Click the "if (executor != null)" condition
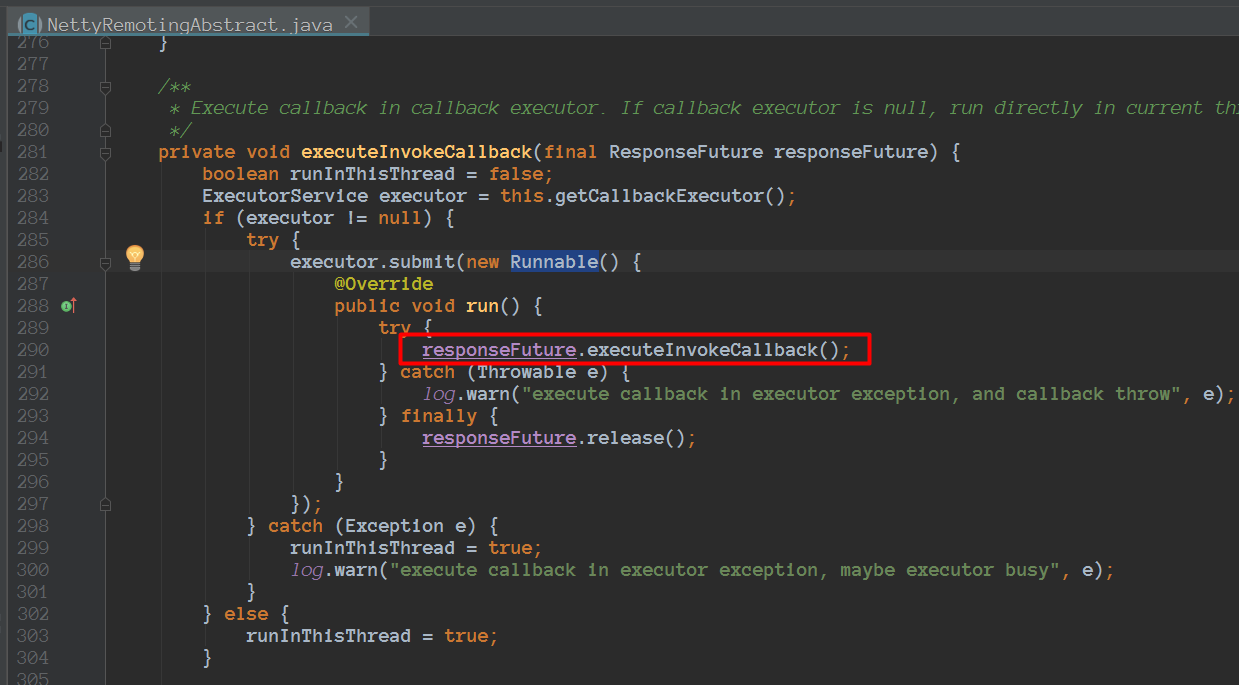Viewport: 1239px width, 685px height. pos(318,218)
